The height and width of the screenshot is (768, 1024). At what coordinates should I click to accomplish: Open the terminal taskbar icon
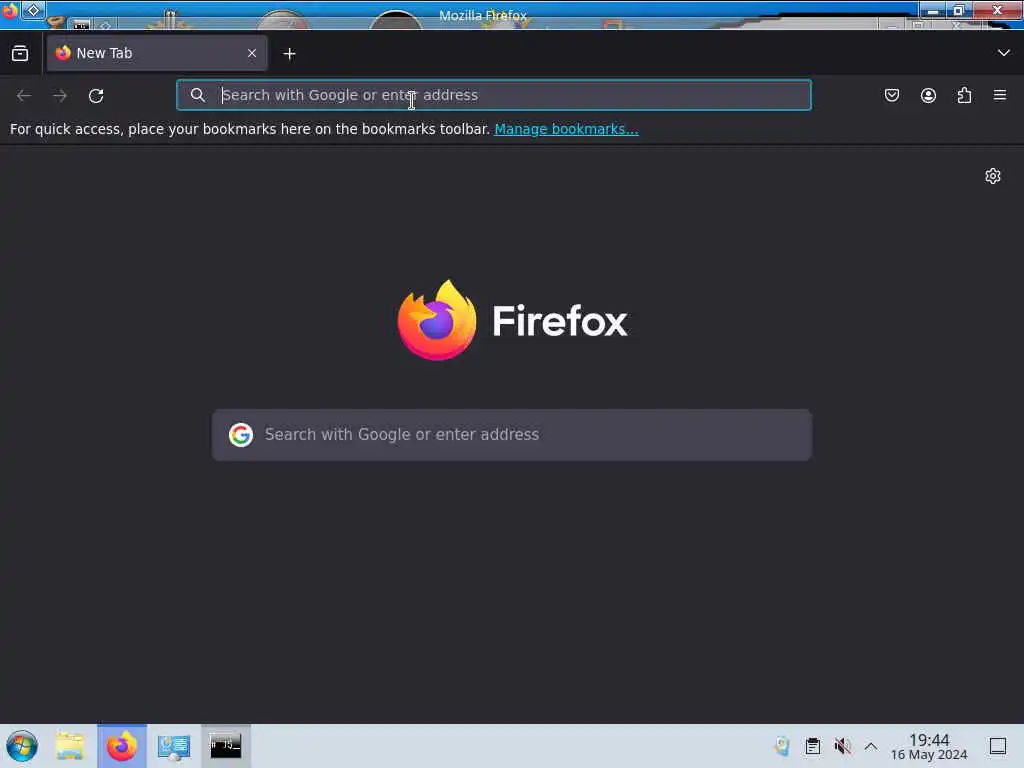pos(225,746)
